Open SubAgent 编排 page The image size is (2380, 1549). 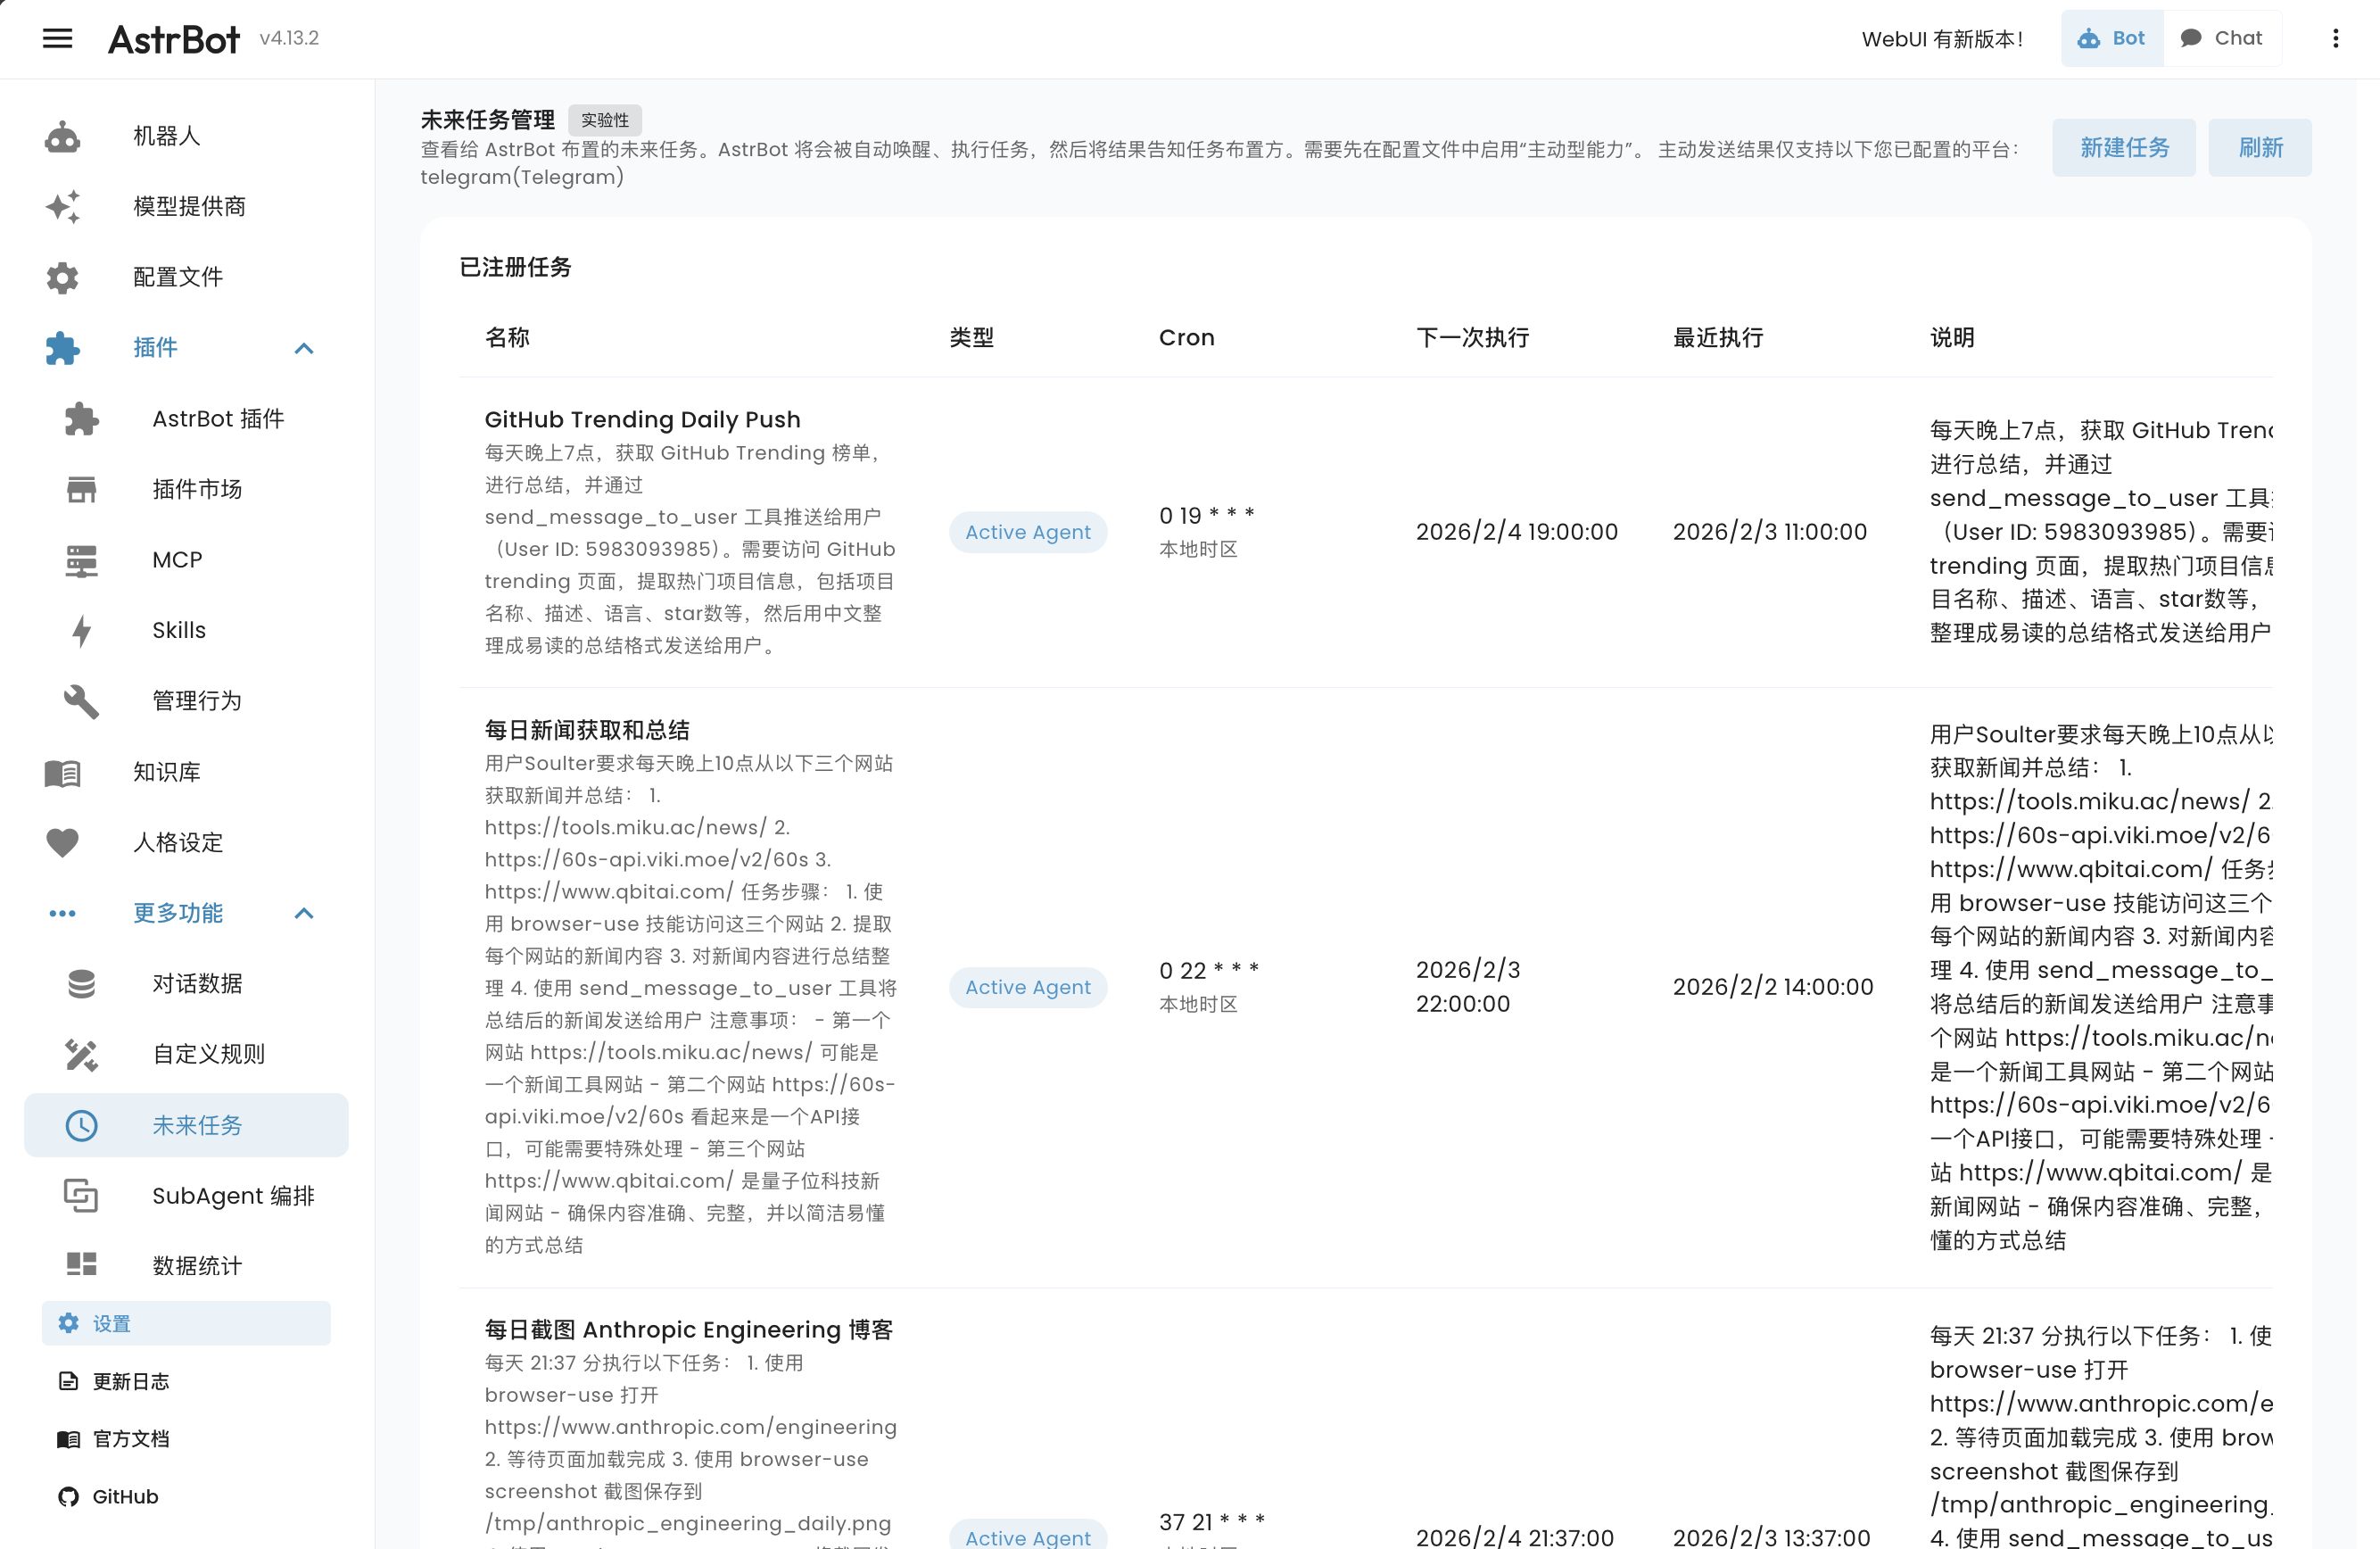(x=232, y=1196)
